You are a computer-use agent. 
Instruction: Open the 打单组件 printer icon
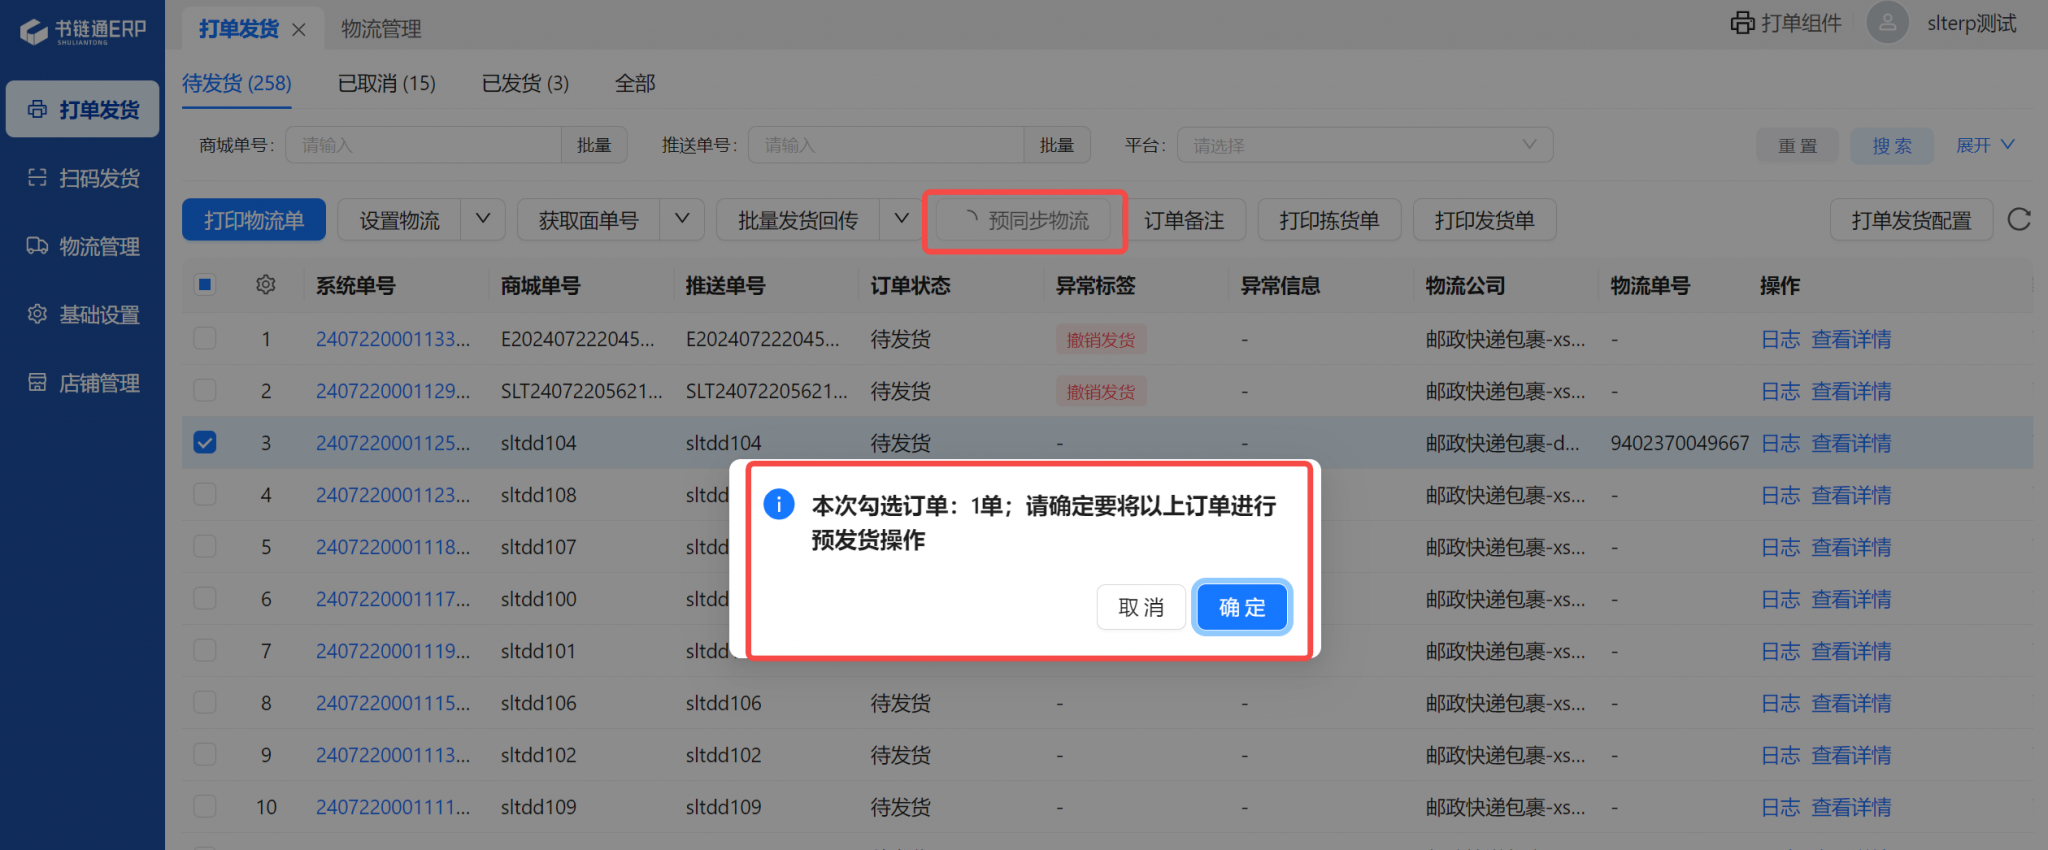click(x=1742, y=23)
